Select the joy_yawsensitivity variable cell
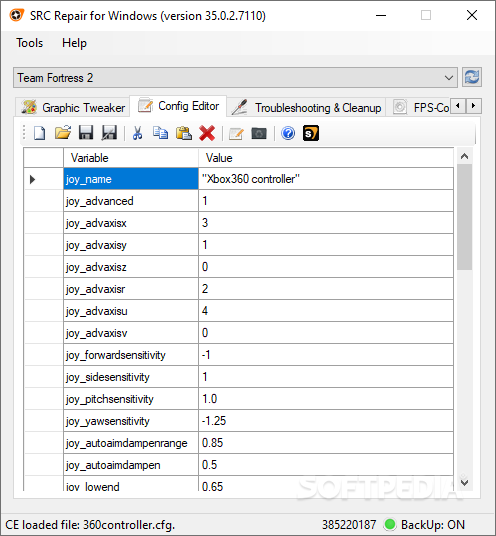The image size is (496, 536). 131,421
